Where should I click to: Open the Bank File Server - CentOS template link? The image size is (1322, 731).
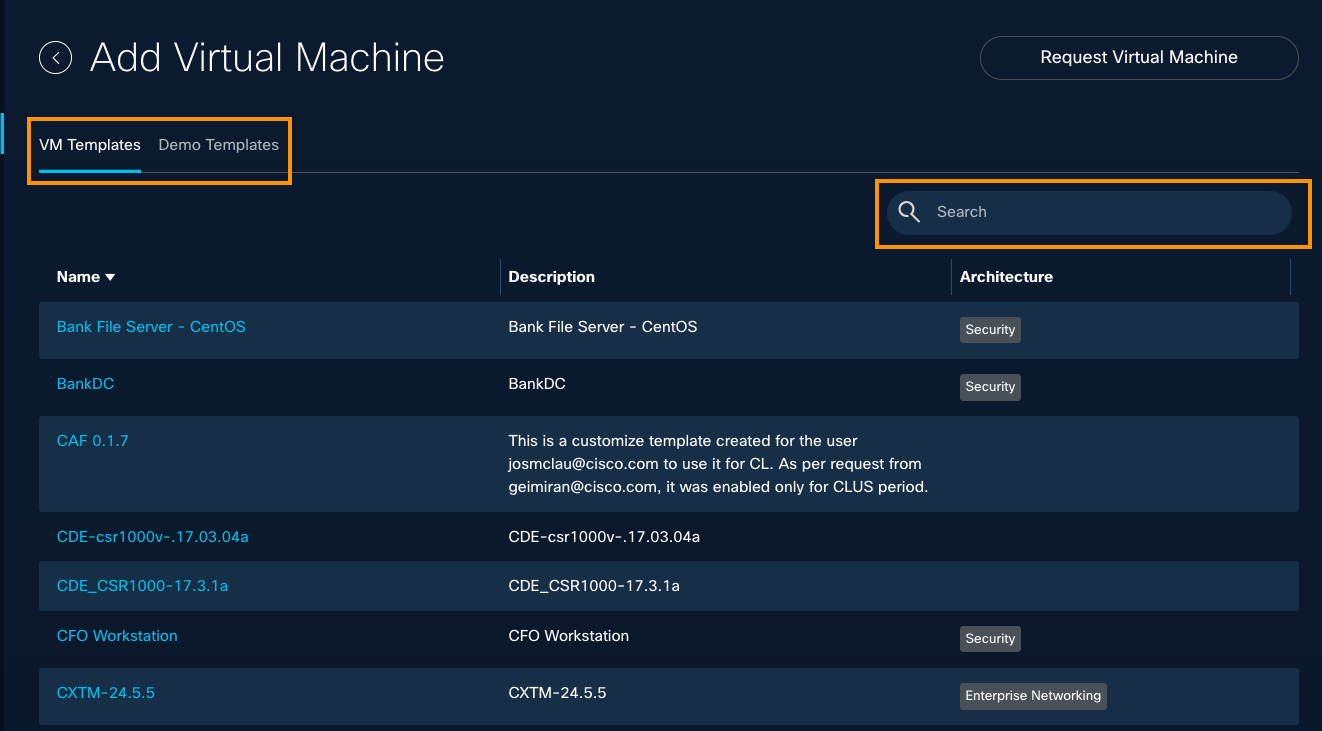coord(151,327)
